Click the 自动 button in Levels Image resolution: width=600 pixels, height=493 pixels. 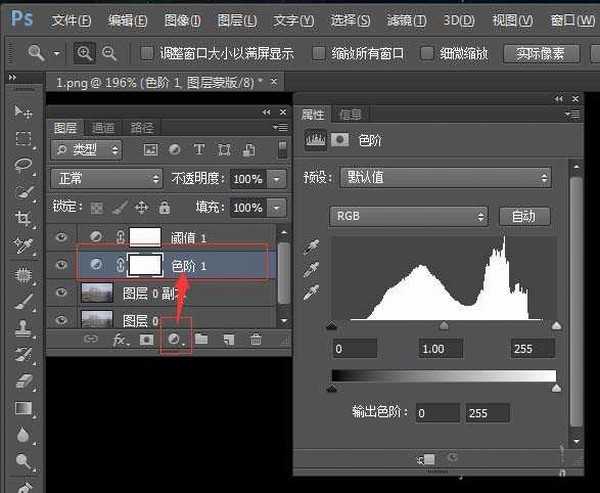[x=523, y=216]
